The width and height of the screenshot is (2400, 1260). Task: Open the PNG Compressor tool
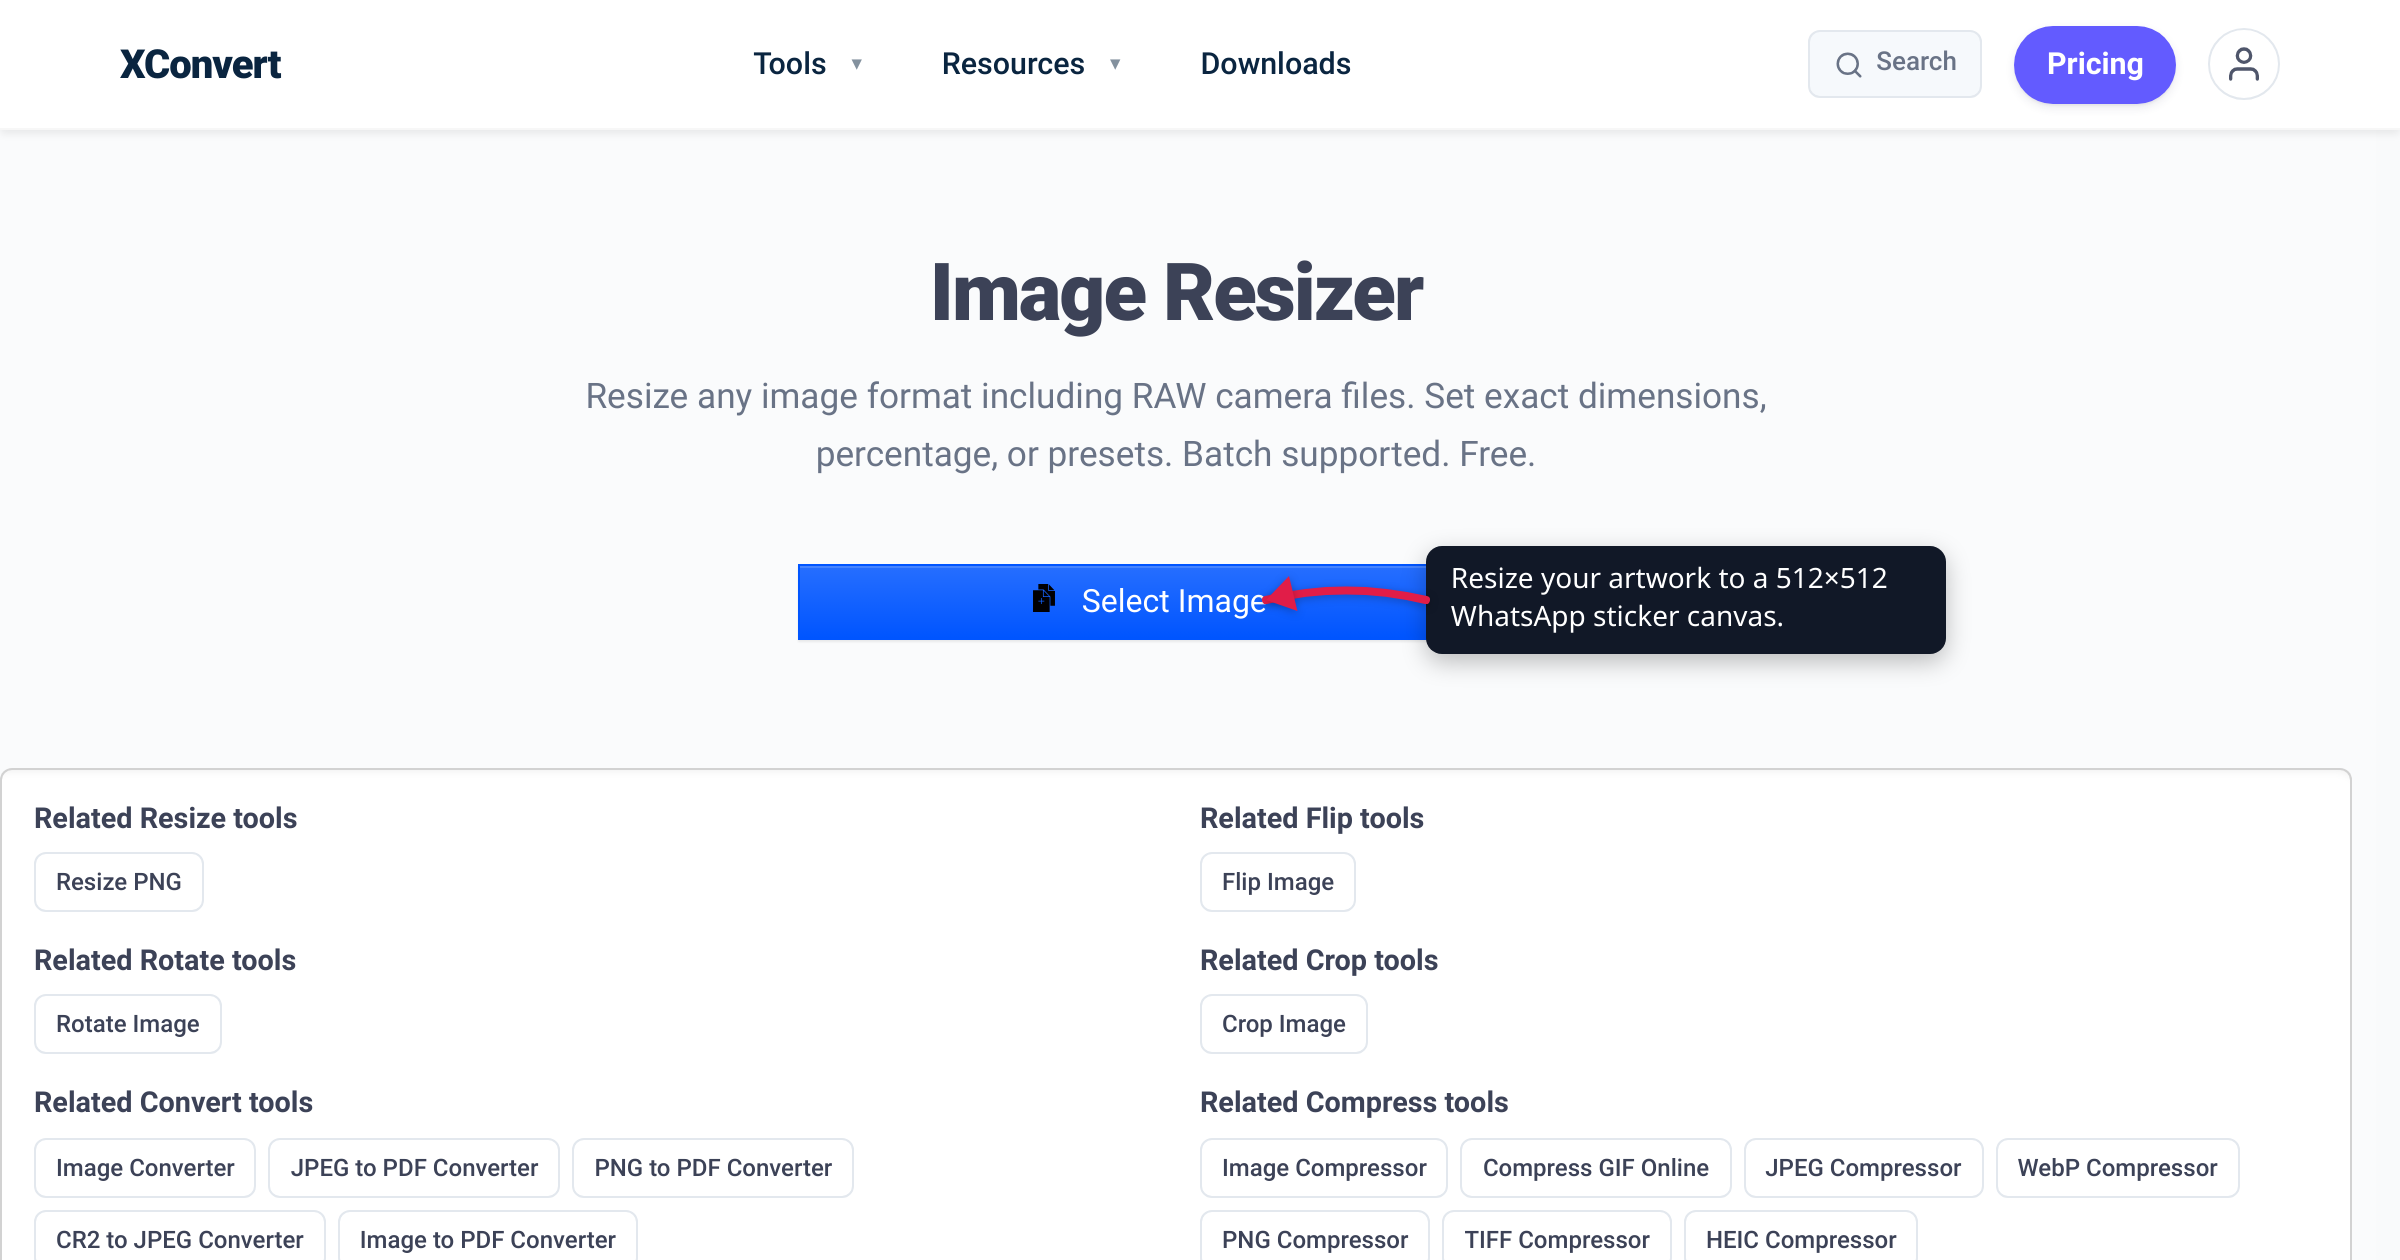1315,1238
